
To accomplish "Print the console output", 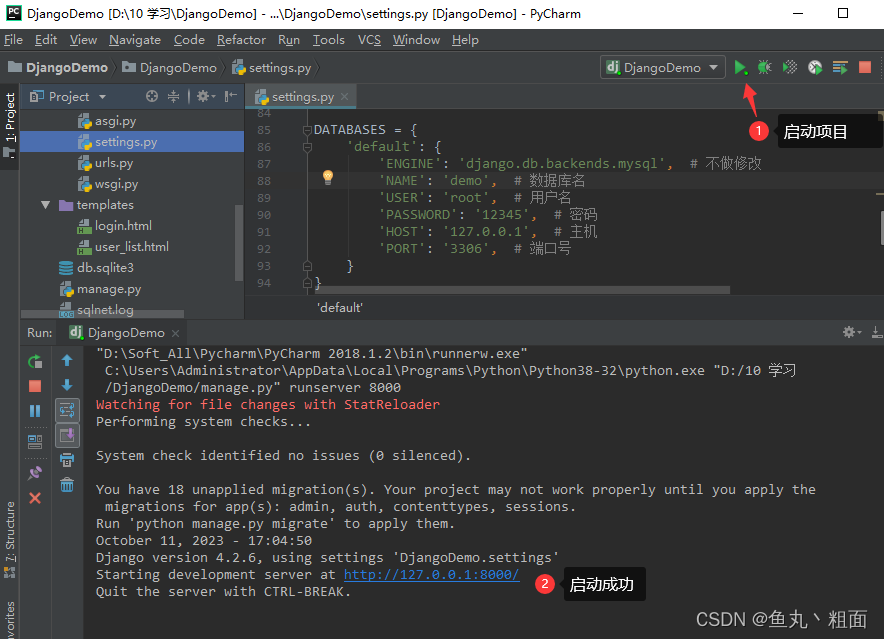I will 67,460.
